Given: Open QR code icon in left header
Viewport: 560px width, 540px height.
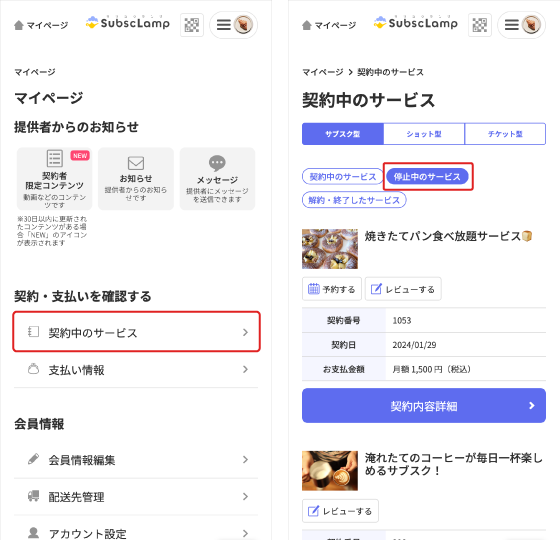Looking at the screenshot, I should (192, 25).
